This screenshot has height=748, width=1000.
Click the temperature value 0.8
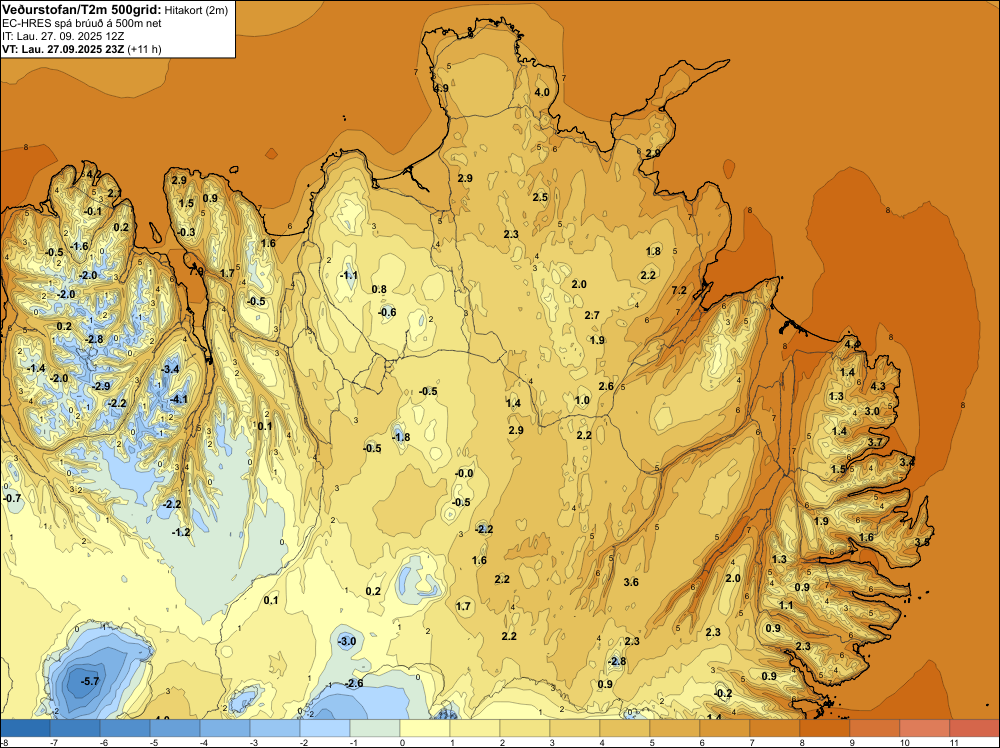[x=379, y=289]
